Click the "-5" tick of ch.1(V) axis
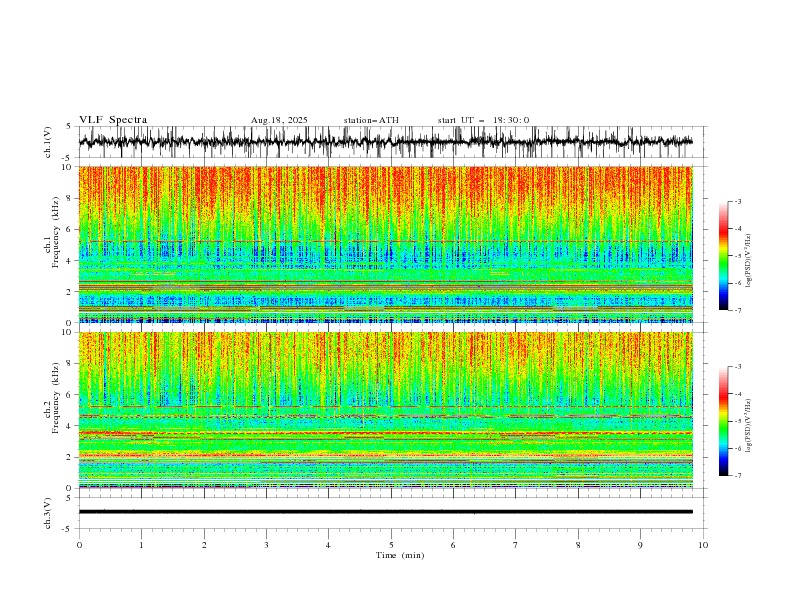Image resolution: width=792 pixels, height=612 pixels. tap(68, 158)
